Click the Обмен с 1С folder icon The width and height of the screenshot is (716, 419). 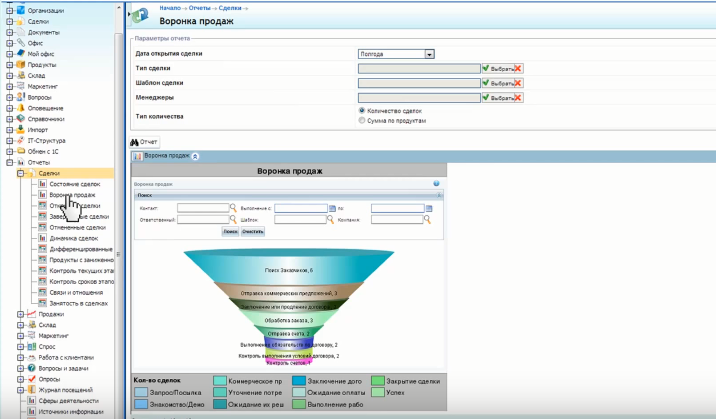click(21, 151)
